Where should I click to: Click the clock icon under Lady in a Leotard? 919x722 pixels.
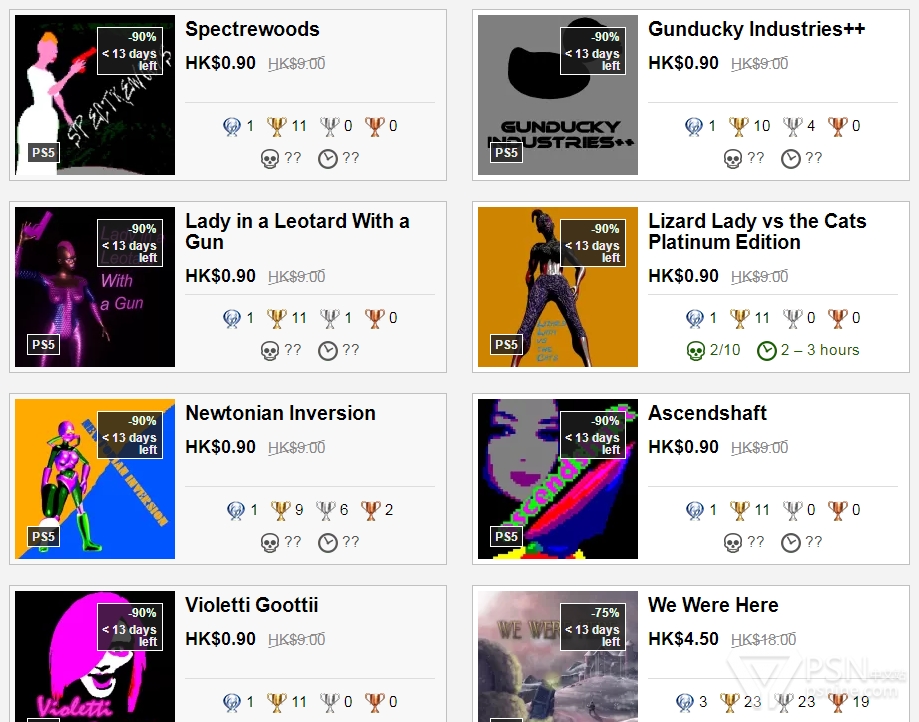(x=328, y=350)
